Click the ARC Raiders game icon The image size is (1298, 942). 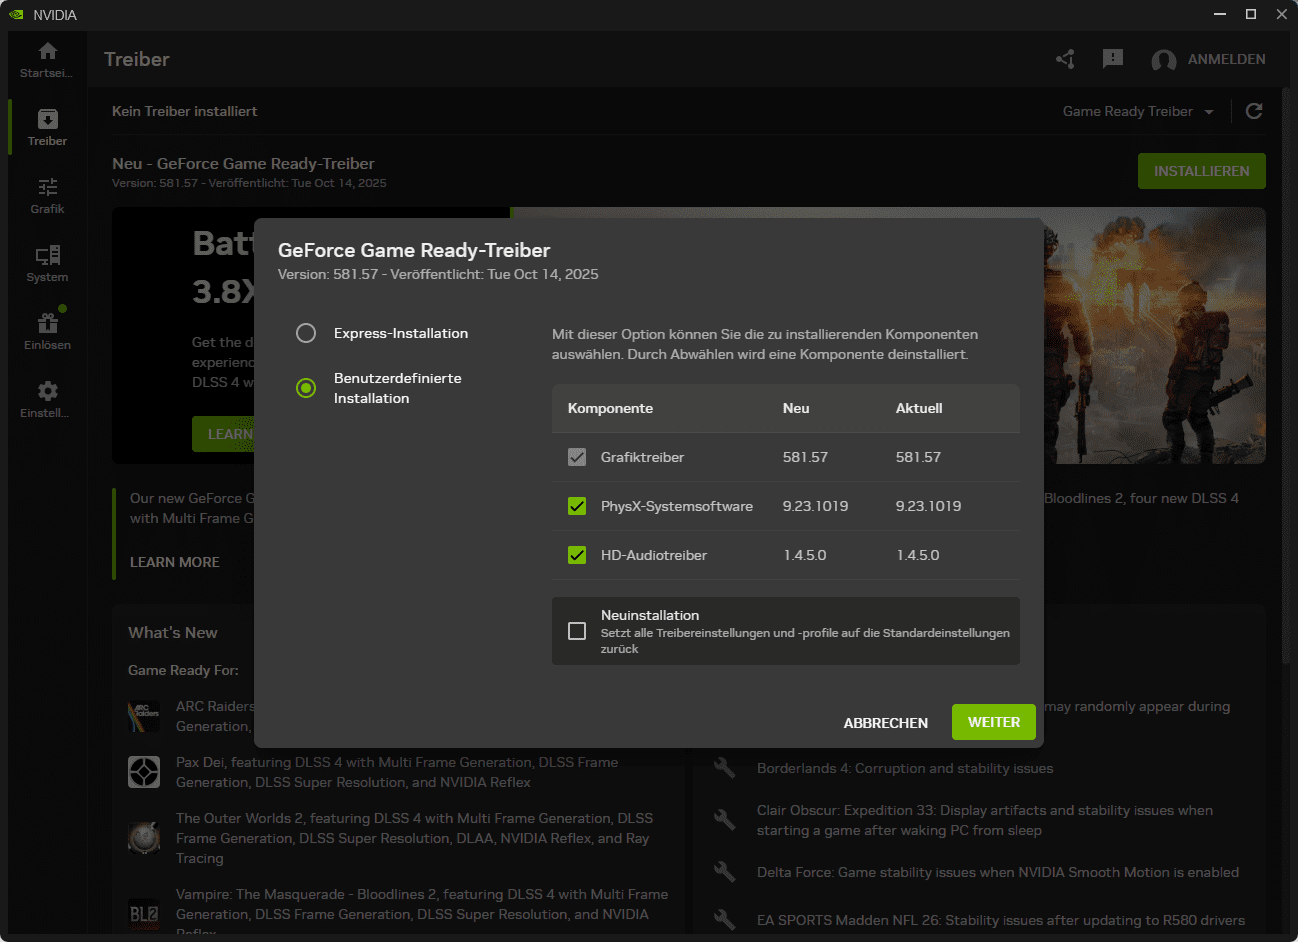pos(144,716)
